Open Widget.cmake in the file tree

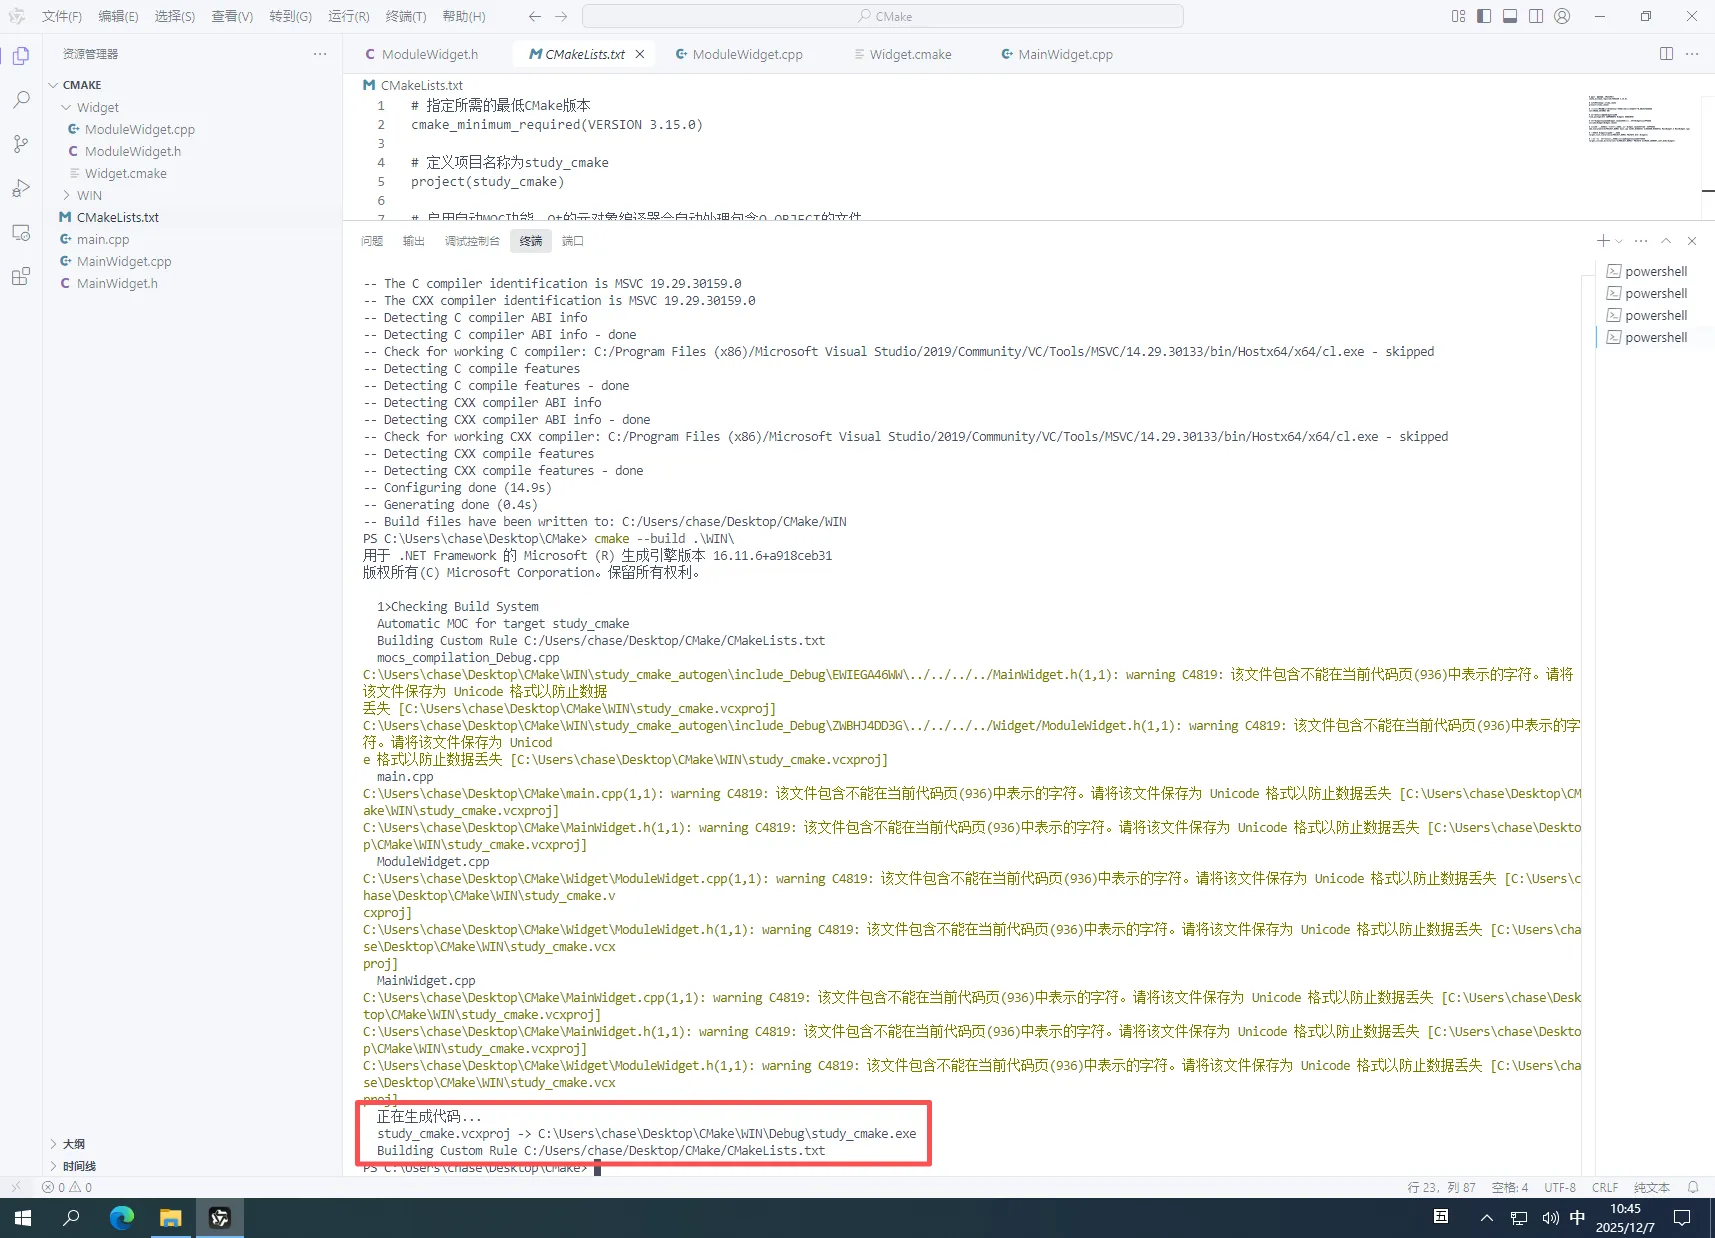coord(192,173)
